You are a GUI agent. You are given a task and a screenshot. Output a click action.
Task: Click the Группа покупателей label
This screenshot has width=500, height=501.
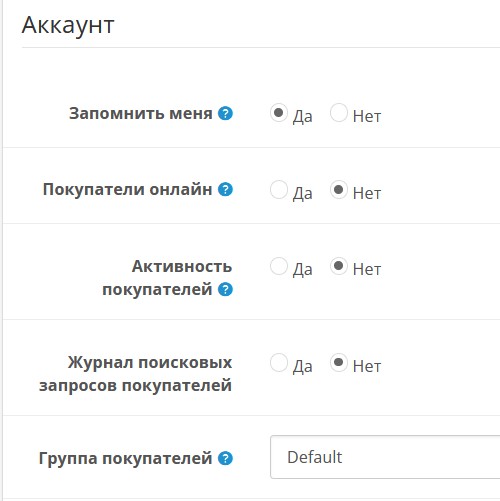[x=125, y=458]
